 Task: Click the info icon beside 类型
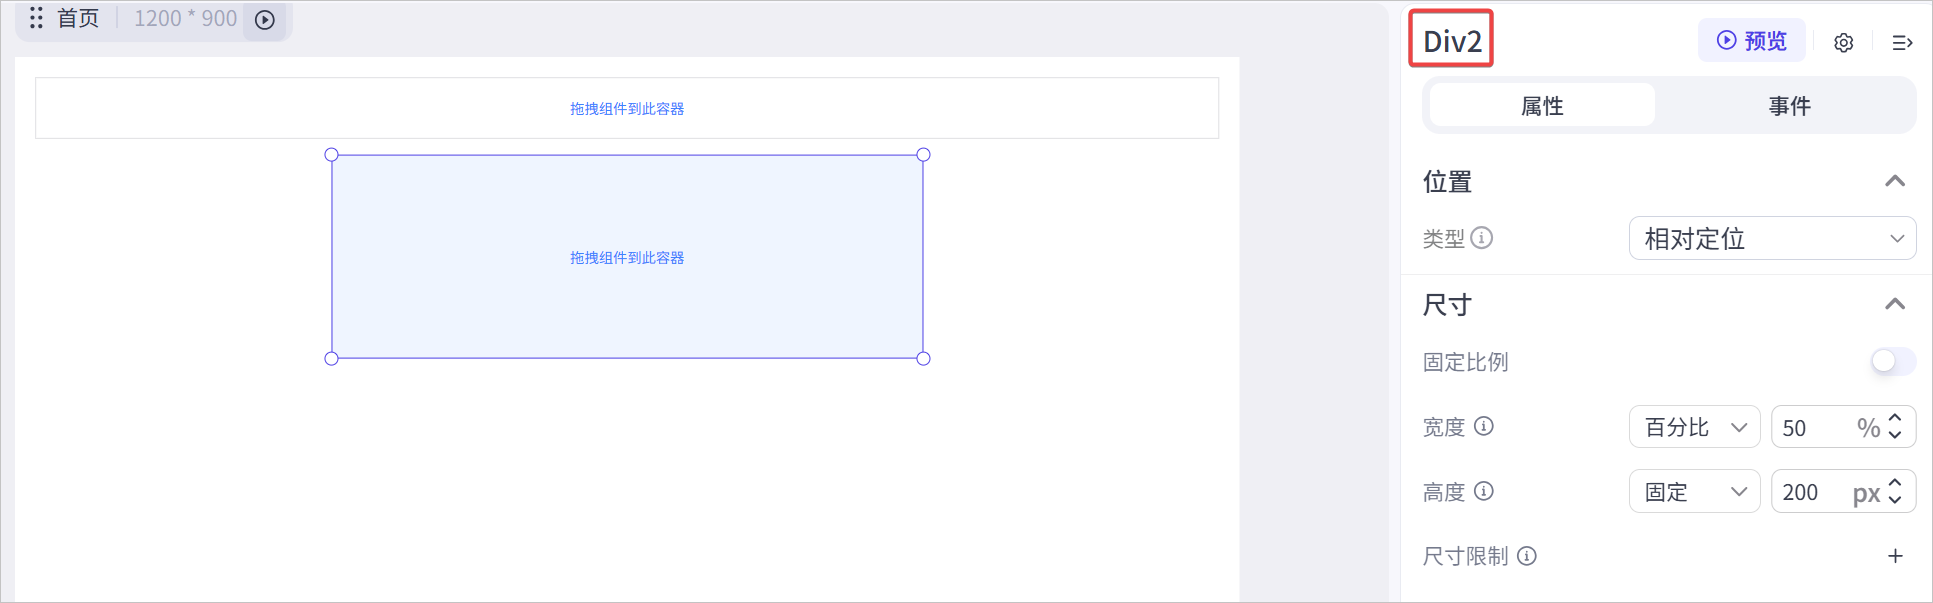pyautogui.click(x=1482, y=238)
